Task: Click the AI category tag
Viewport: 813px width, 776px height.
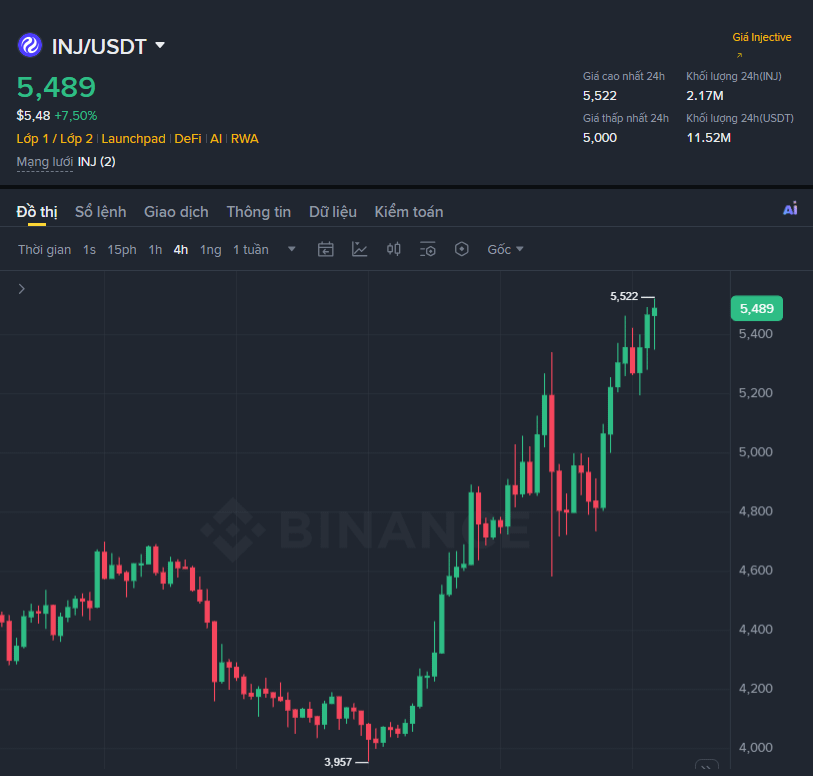Action: (x=216, y=139)
